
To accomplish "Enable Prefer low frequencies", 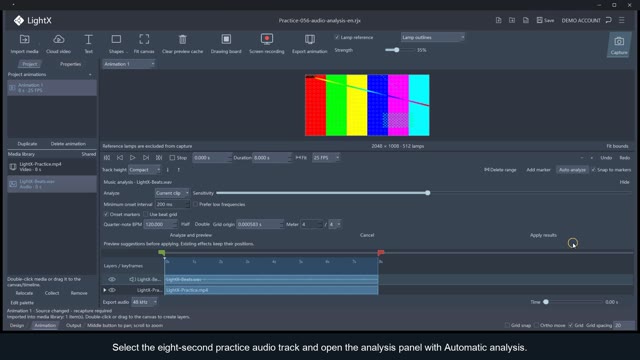I will tap(195, 204).
